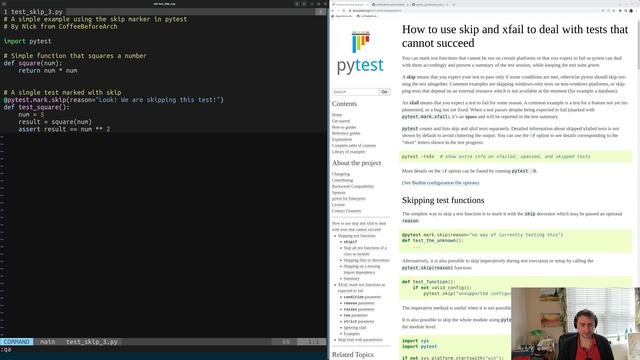
Task: Jump to Skipping files or directories
Action: pos(367,260)
